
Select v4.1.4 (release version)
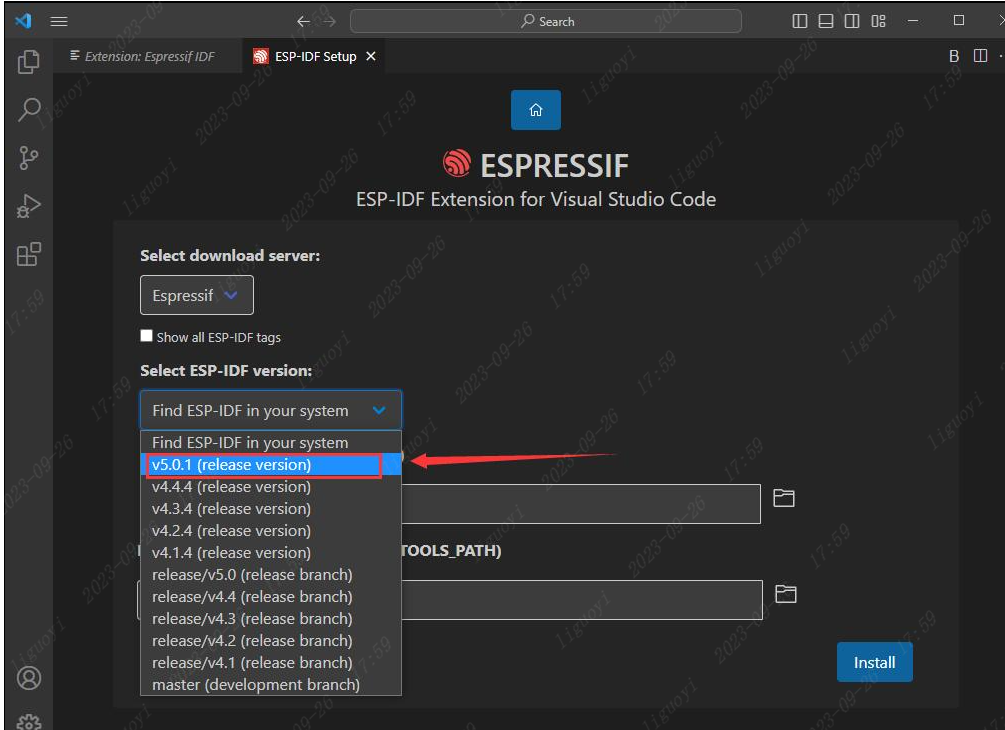coord(270,552)
